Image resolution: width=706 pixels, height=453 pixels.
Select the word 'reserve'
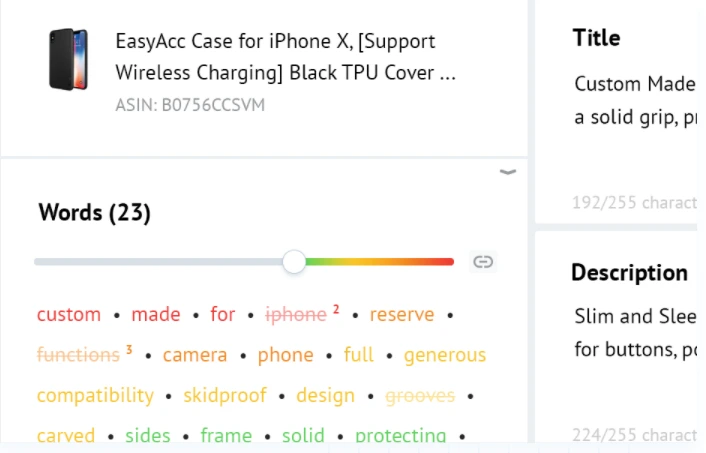pos(402,314)
